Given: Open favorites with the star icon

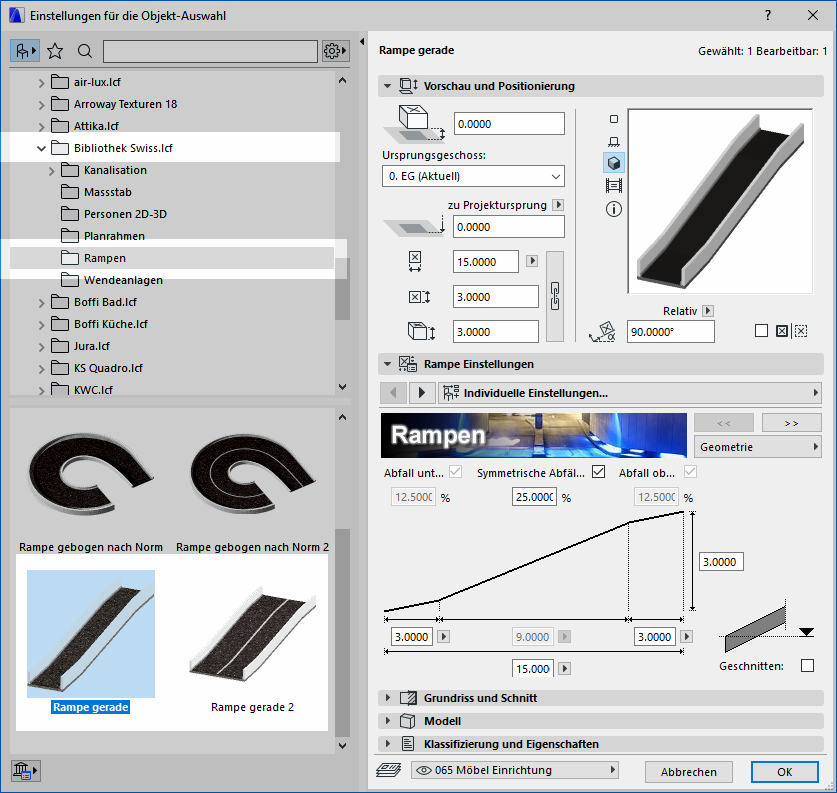Looking at the screenshot, I should pyautogui.click(x=55, y=51).
